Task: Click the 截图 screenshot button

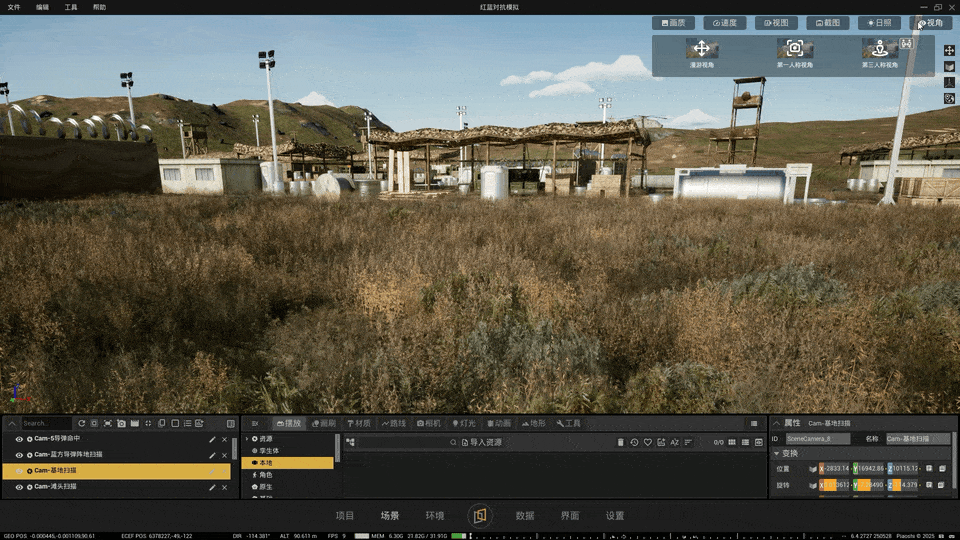Action: (x=827, y=23)
